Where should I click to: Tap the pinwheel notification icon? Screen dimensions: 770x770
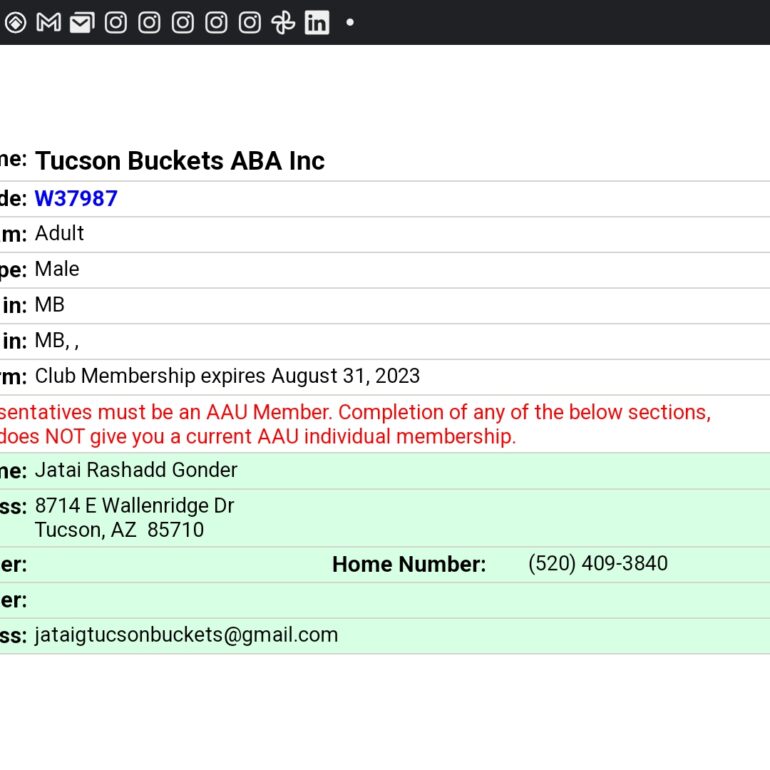point(283,23)
